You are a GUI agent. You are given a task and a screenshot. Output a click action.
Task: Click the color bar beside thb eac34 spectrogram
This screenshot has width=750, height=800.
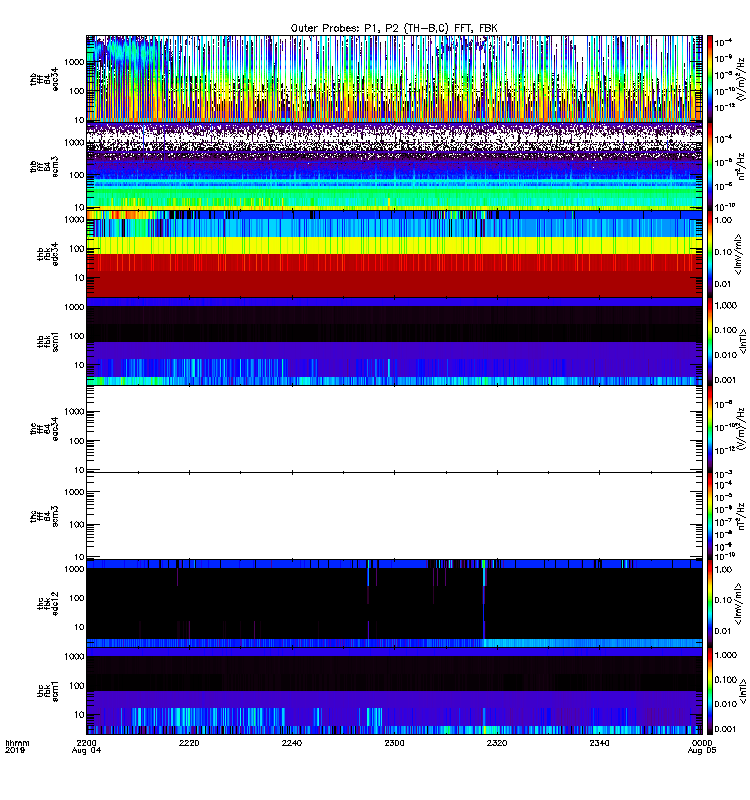click(709, 79)
